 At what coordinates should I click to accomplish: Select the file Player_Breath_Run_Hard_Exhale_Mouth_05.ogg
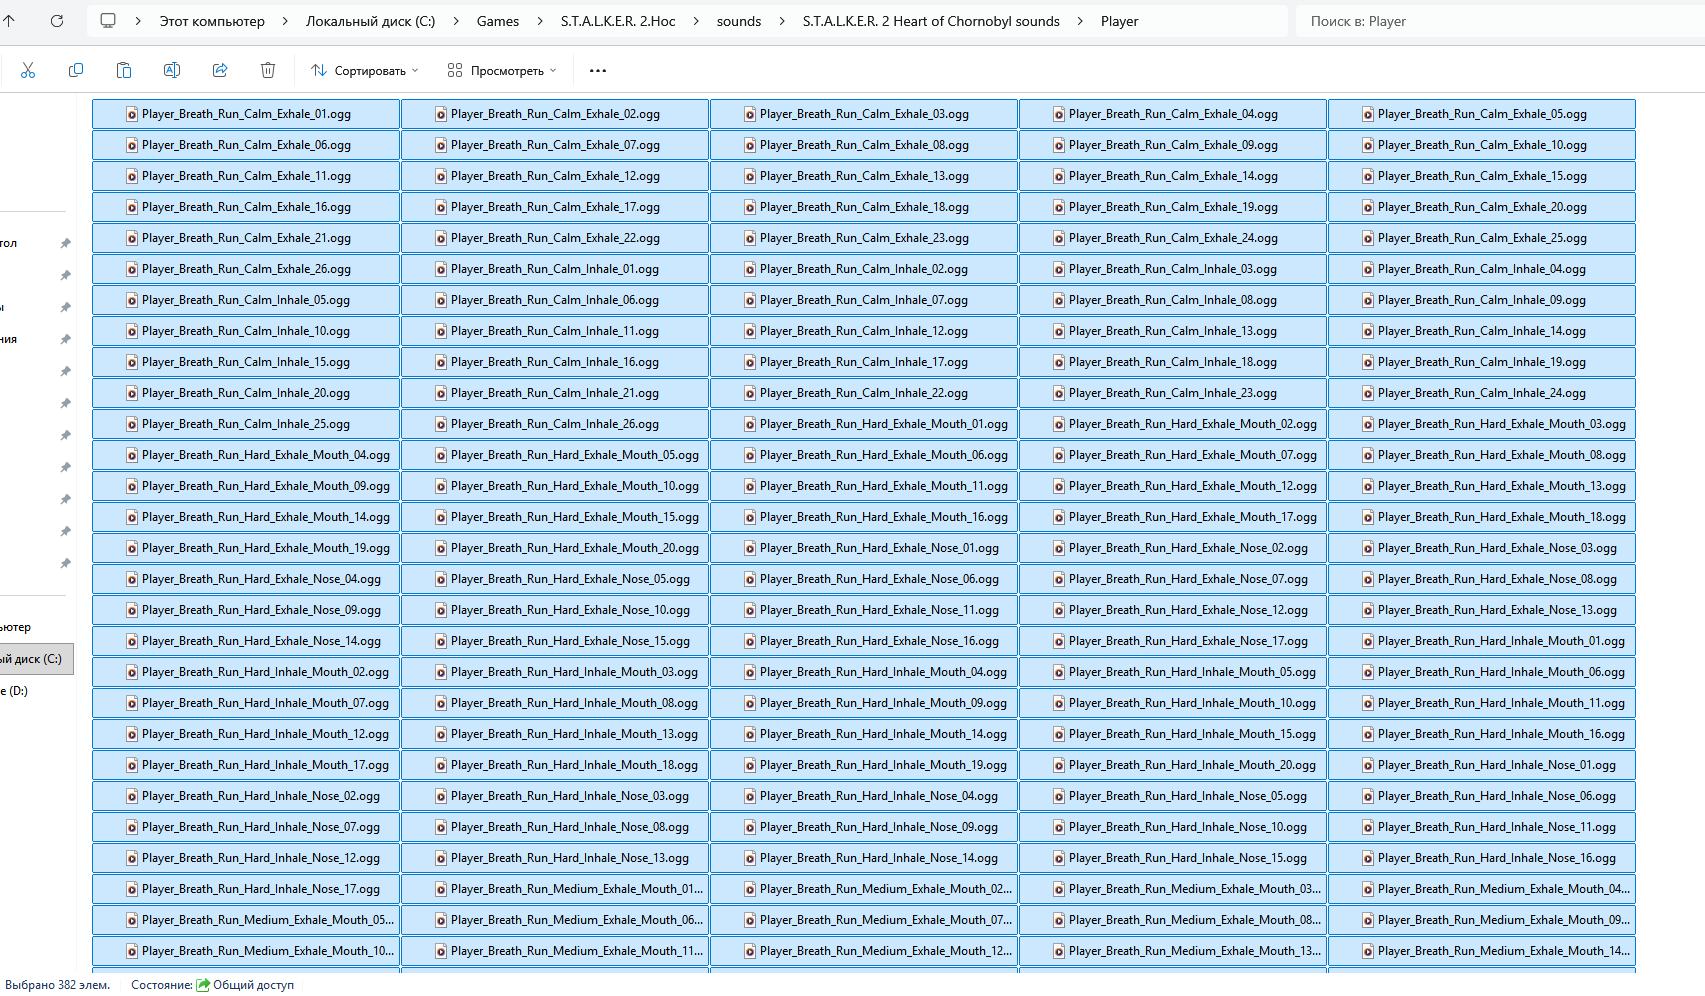[x=555, y=455]
